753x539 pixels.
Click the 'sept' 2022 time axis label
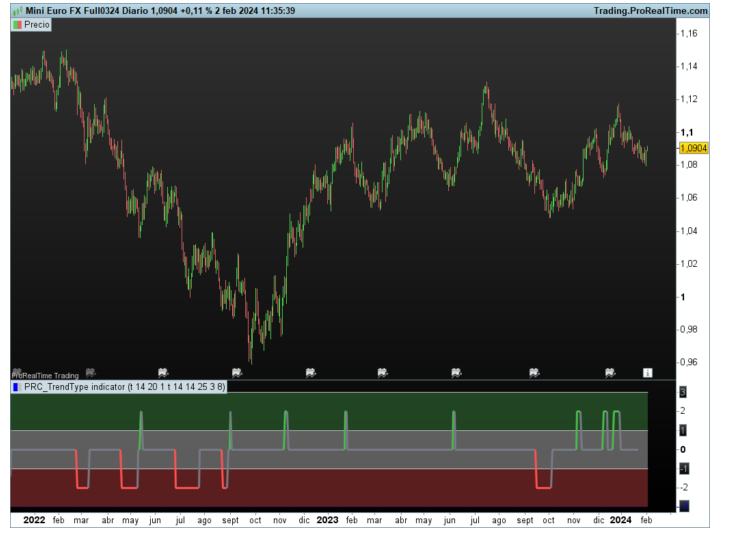click(x=230, y=520)
